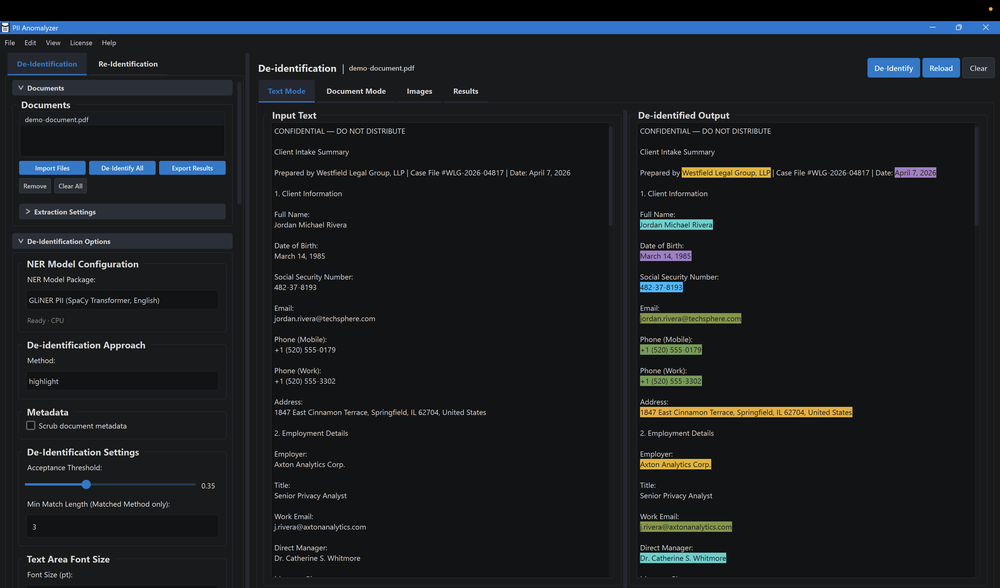Select demo-document.pdf in Documents list
The image size is (1000, 588).
[122, 120]
